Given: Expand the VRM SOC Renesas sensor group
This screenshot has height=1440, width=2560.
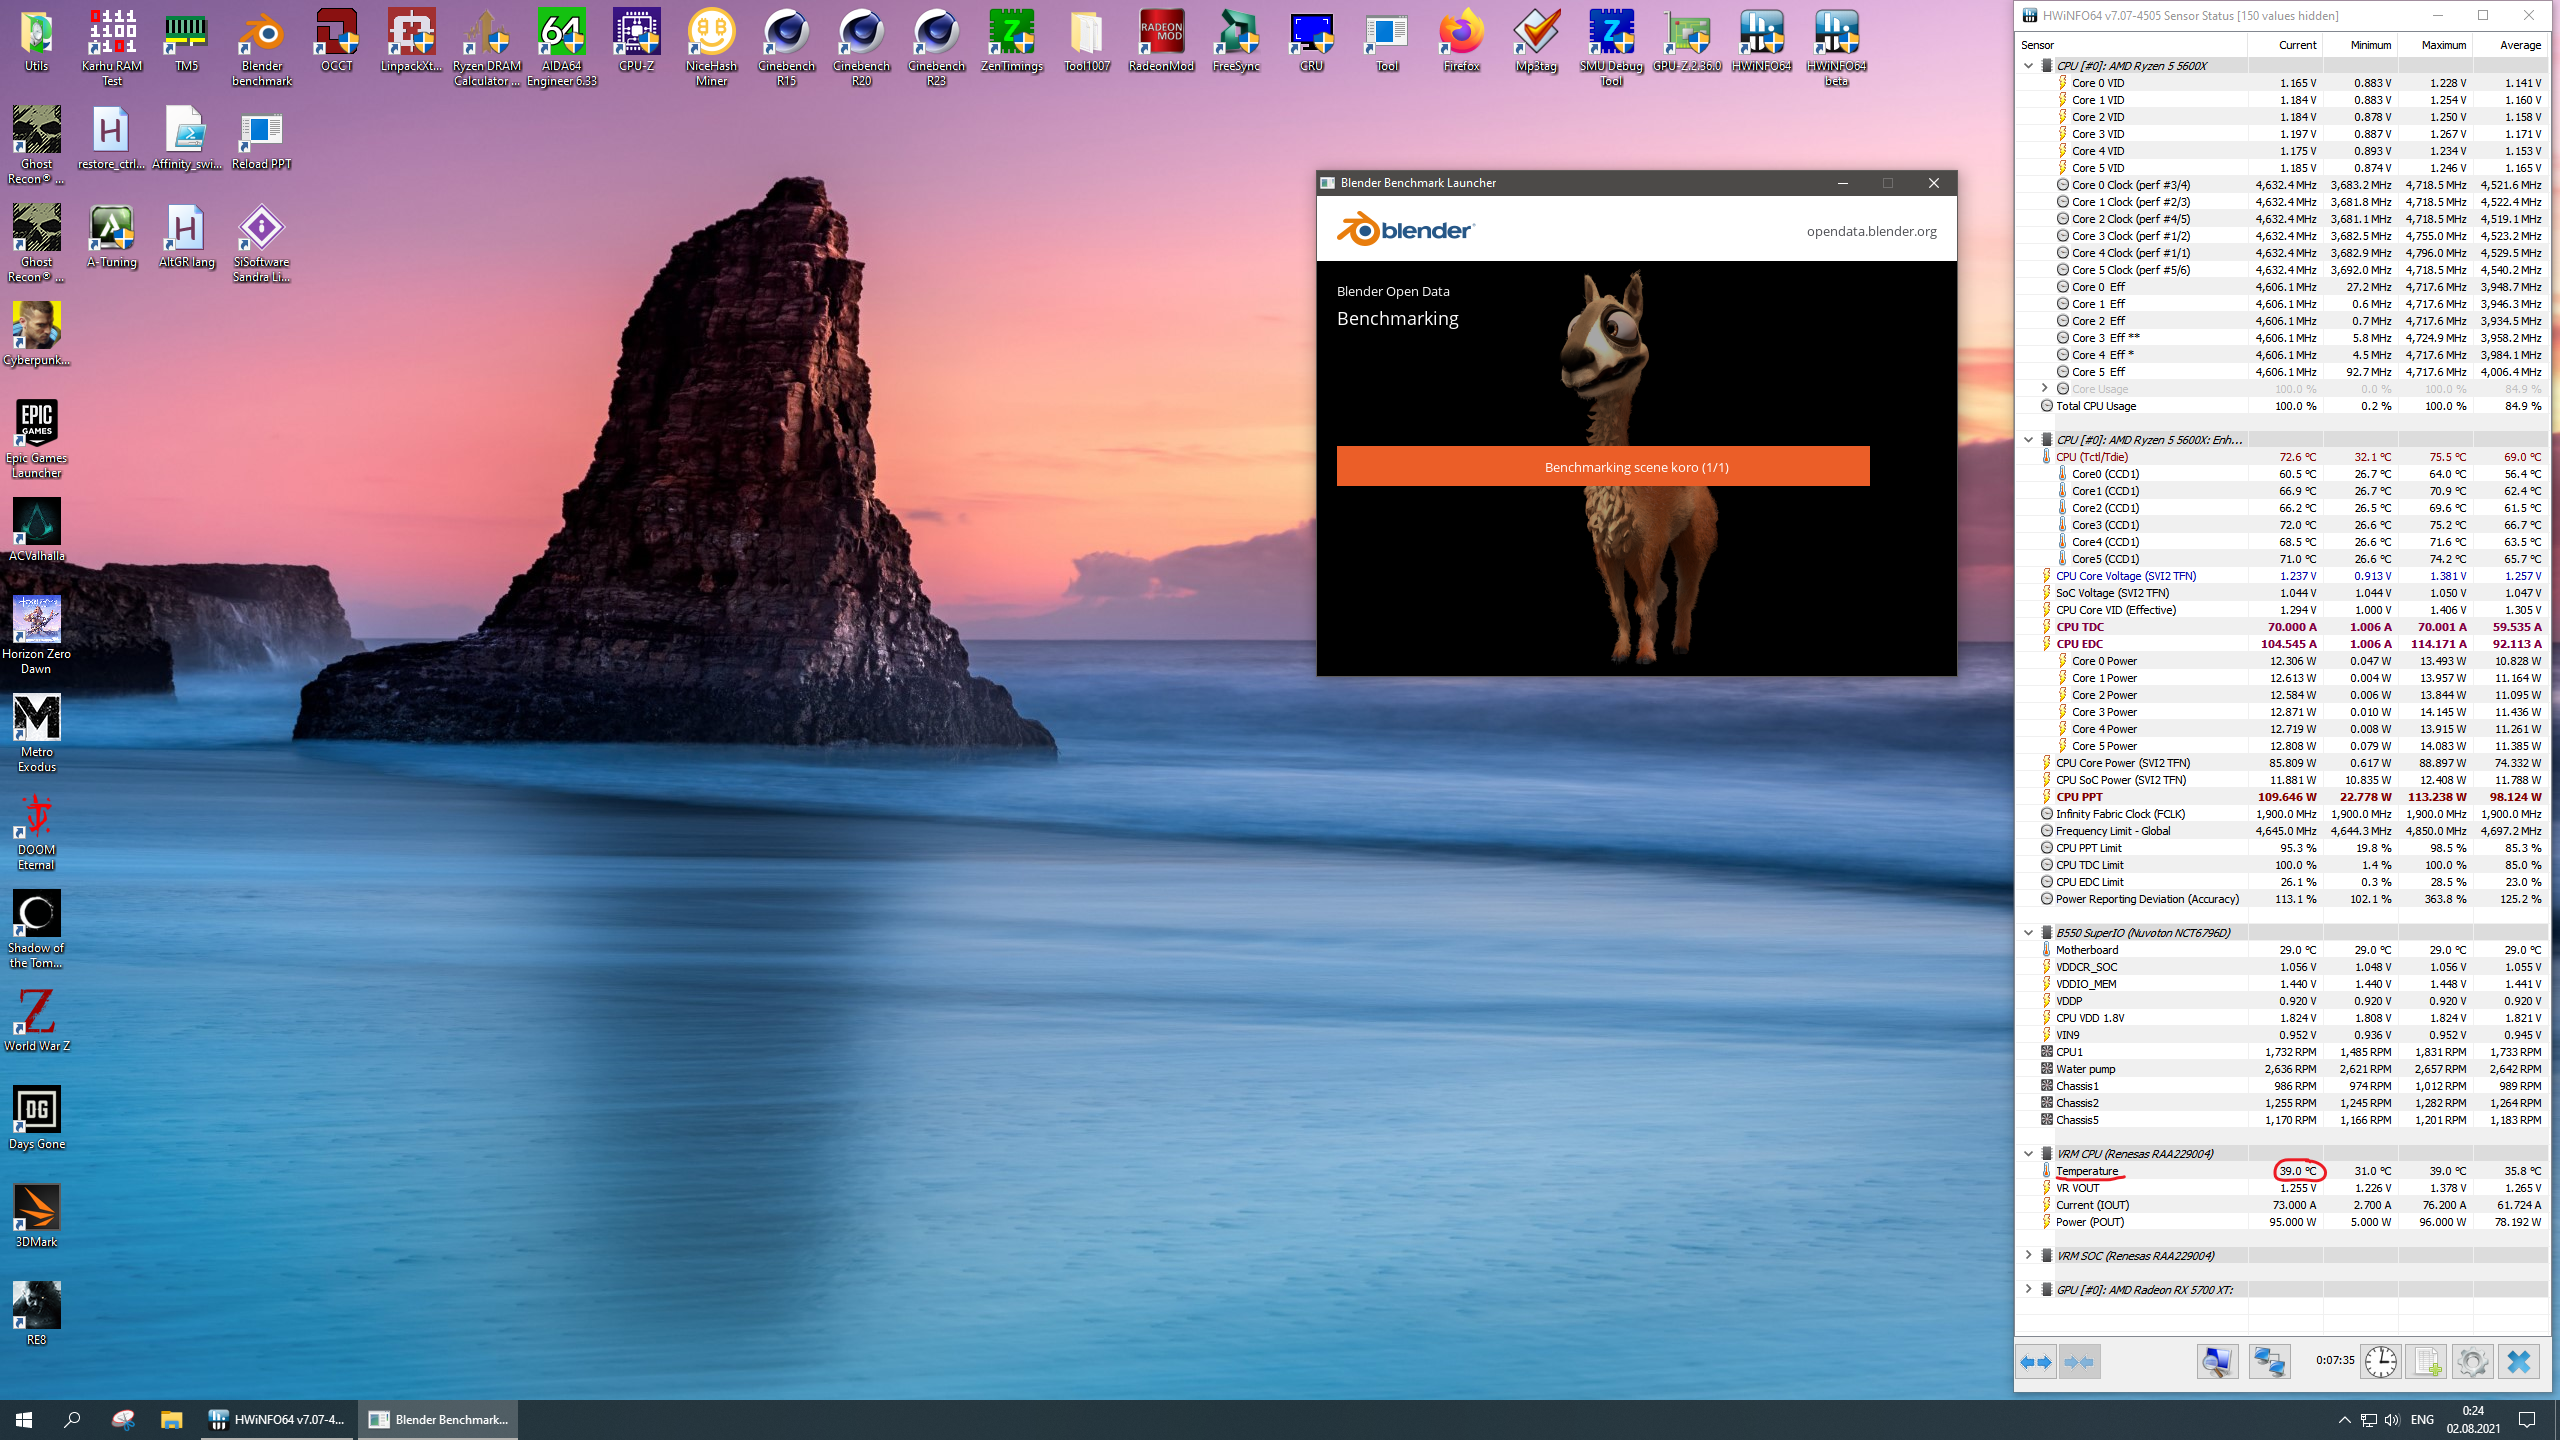Looking at the screenshot, I should coord(2028,1255).
